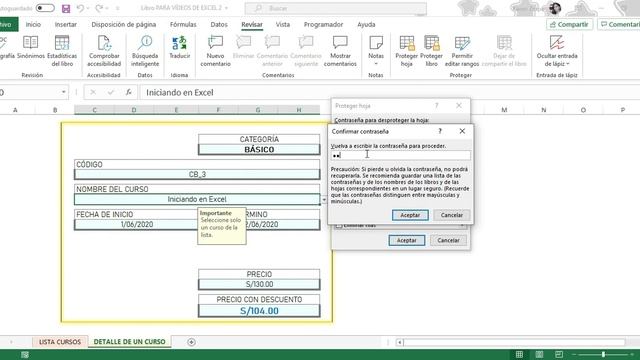
Task: Click the formula bar cancel X icon
Action: [x=93, y=93]
